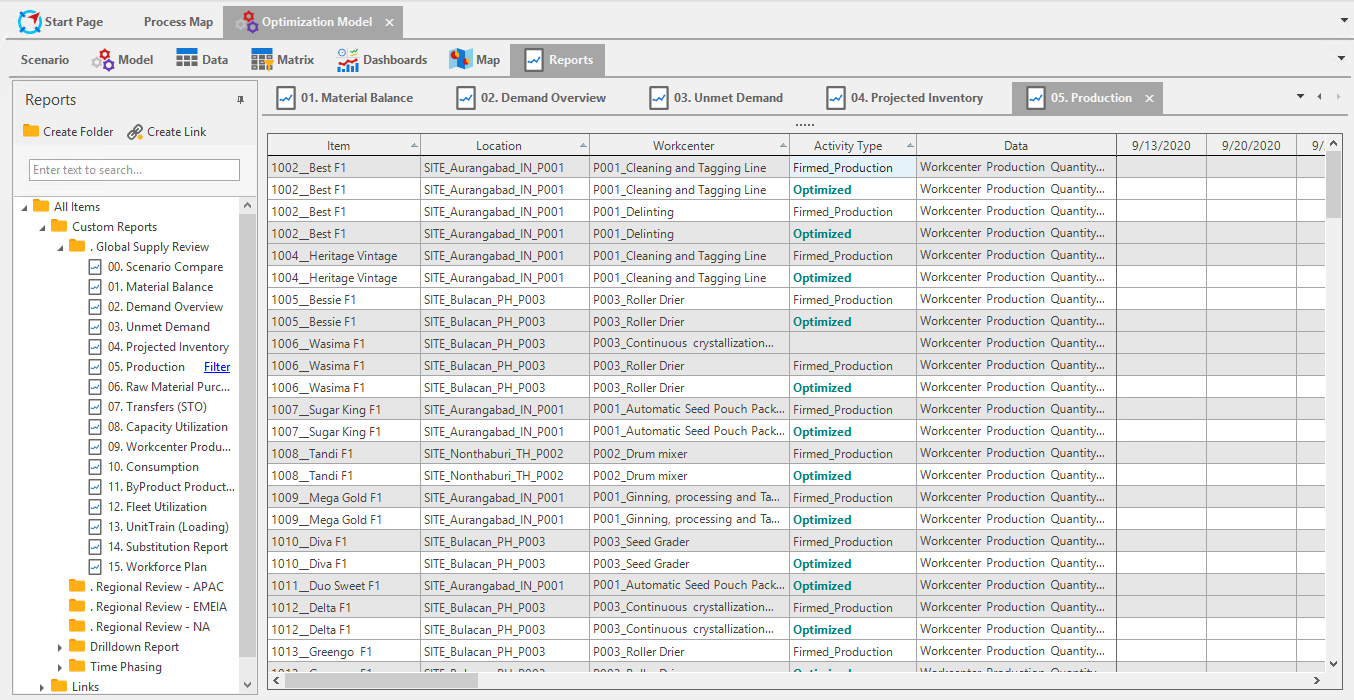
Task: Open the top-right window options dropdown
Action: pyautogui.click(x=1342, y=20)
